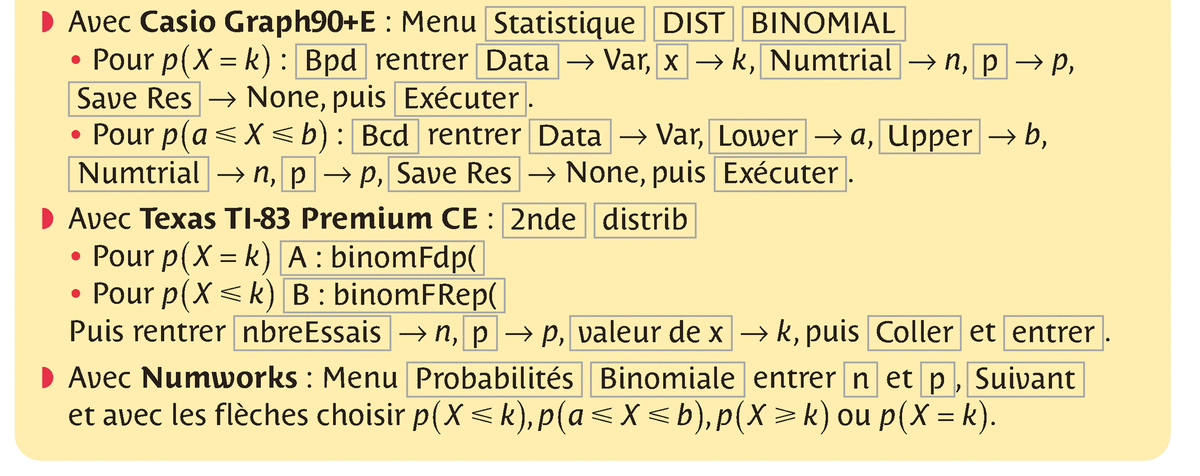Open the Probabilités menu box
Screen dimensions: 1200x476
click(x=496, y=380)
